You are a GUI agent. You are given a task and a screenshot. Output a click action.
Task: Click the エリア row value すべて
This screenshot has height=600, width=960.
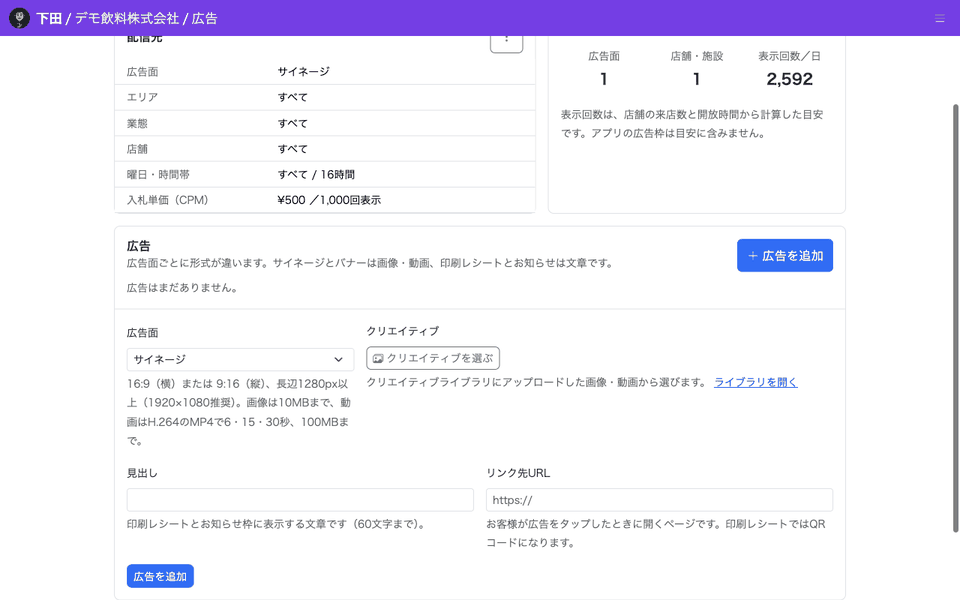(x=293, y=97)
